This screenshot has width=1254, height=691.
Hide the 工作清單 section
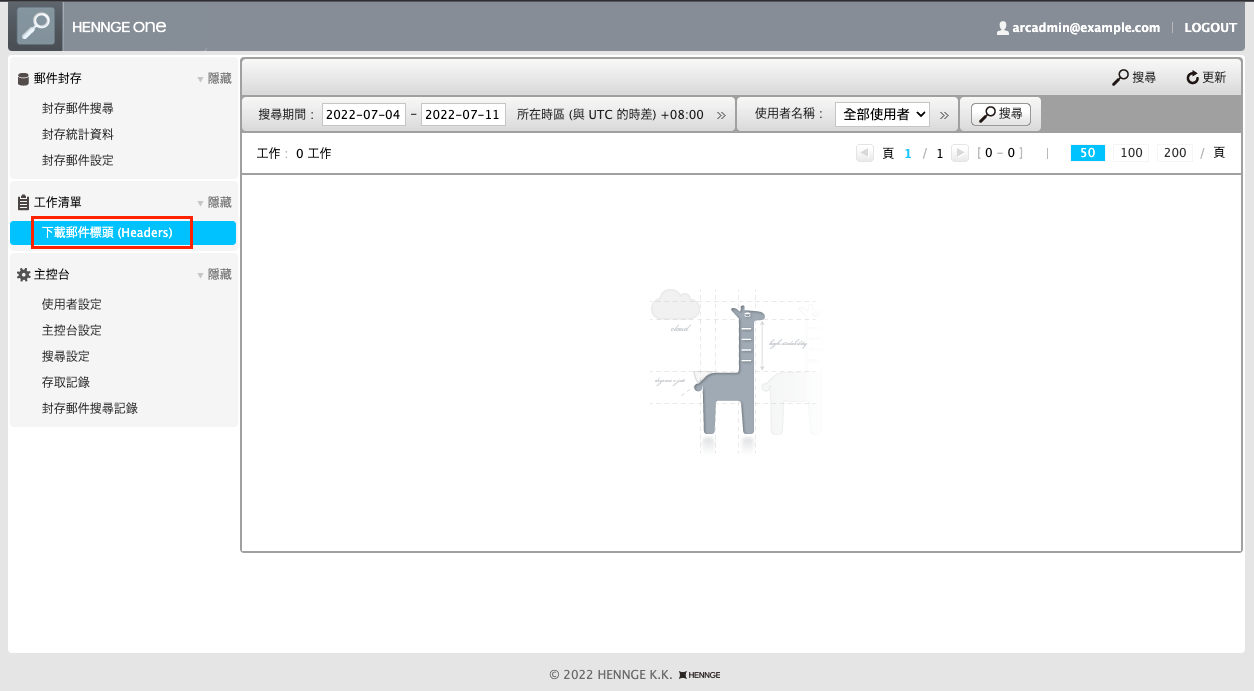[214, 202]
